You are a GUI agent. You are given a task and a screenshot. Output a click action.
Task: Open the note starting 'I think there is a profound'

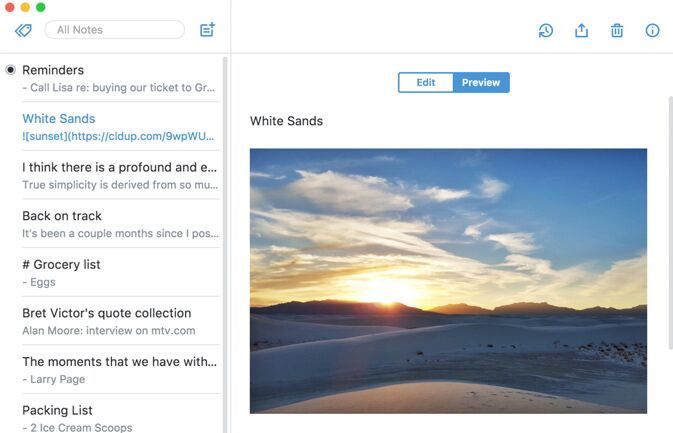120,175
